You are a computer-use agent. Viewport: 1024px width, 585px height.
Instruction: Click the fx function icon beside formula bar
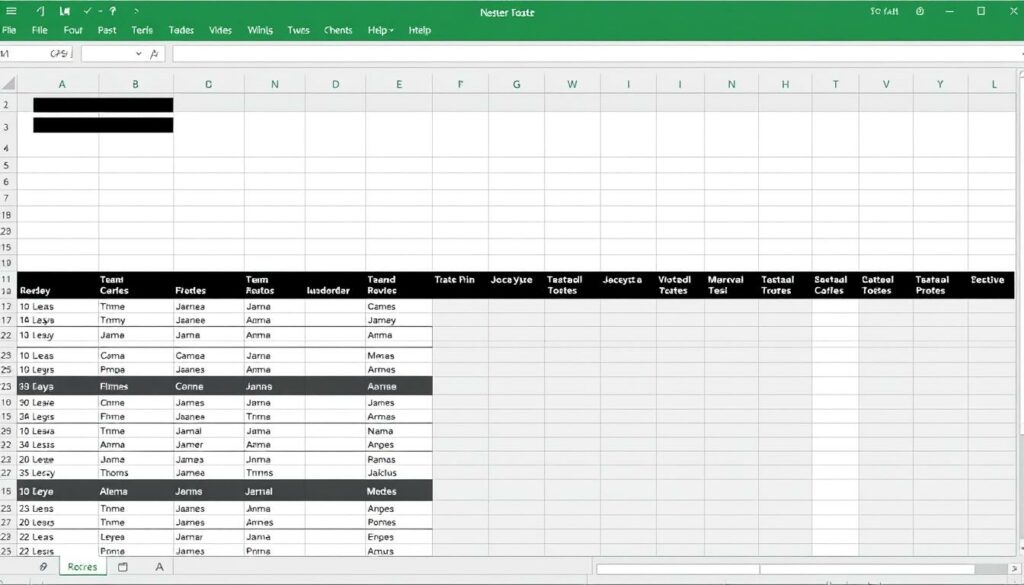pos(154,54)
